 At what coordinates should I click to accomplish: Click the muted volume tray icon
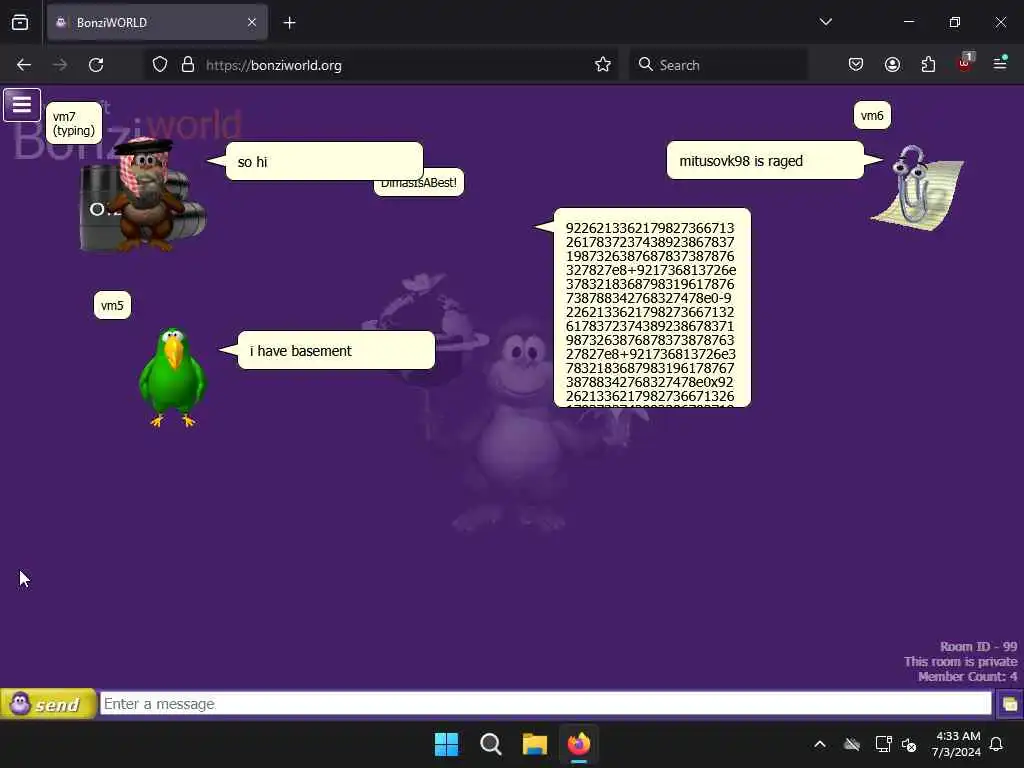909,744
